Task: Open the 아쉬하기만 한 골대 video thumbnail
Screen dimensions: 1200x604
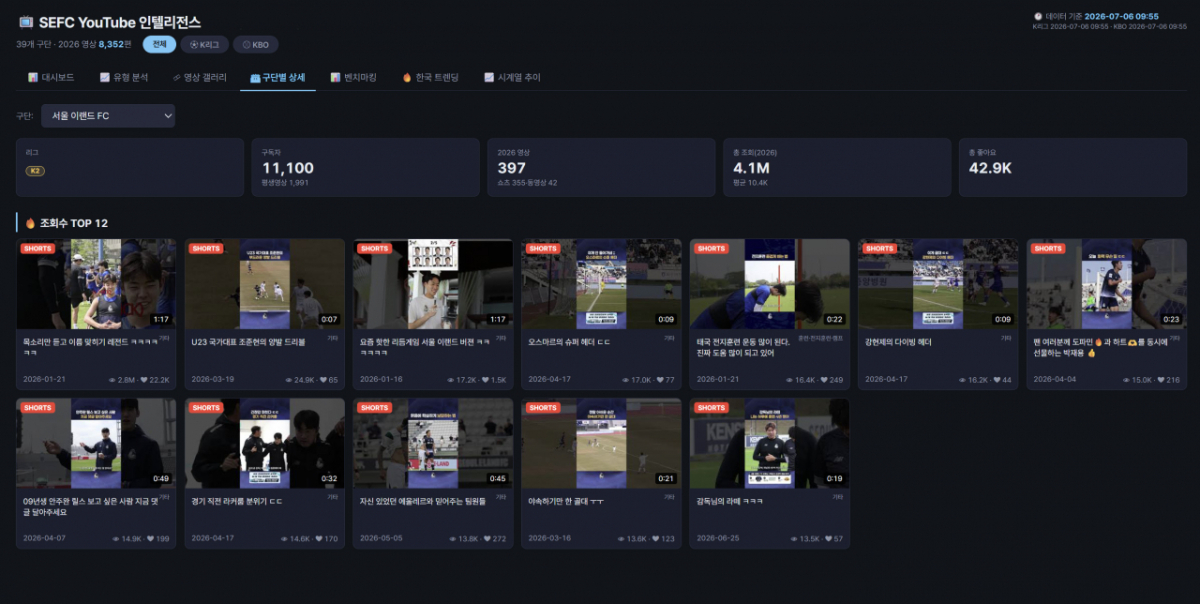Action: click(x=601, y=444)
